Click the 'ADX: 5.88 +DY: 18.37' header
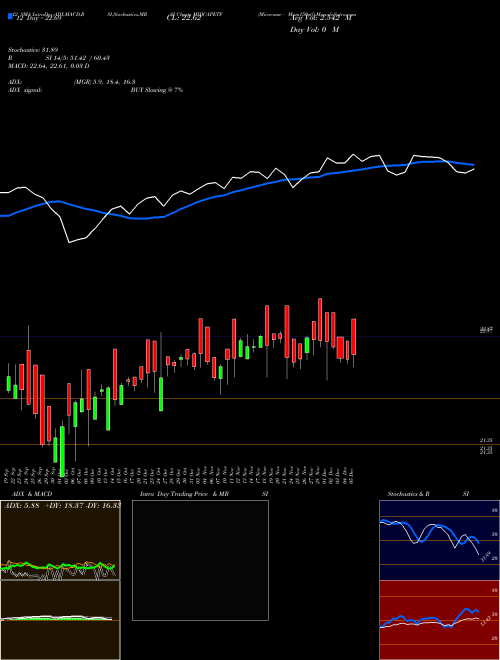Viewport: 500px width, 660px height. (x=42, y=505)
